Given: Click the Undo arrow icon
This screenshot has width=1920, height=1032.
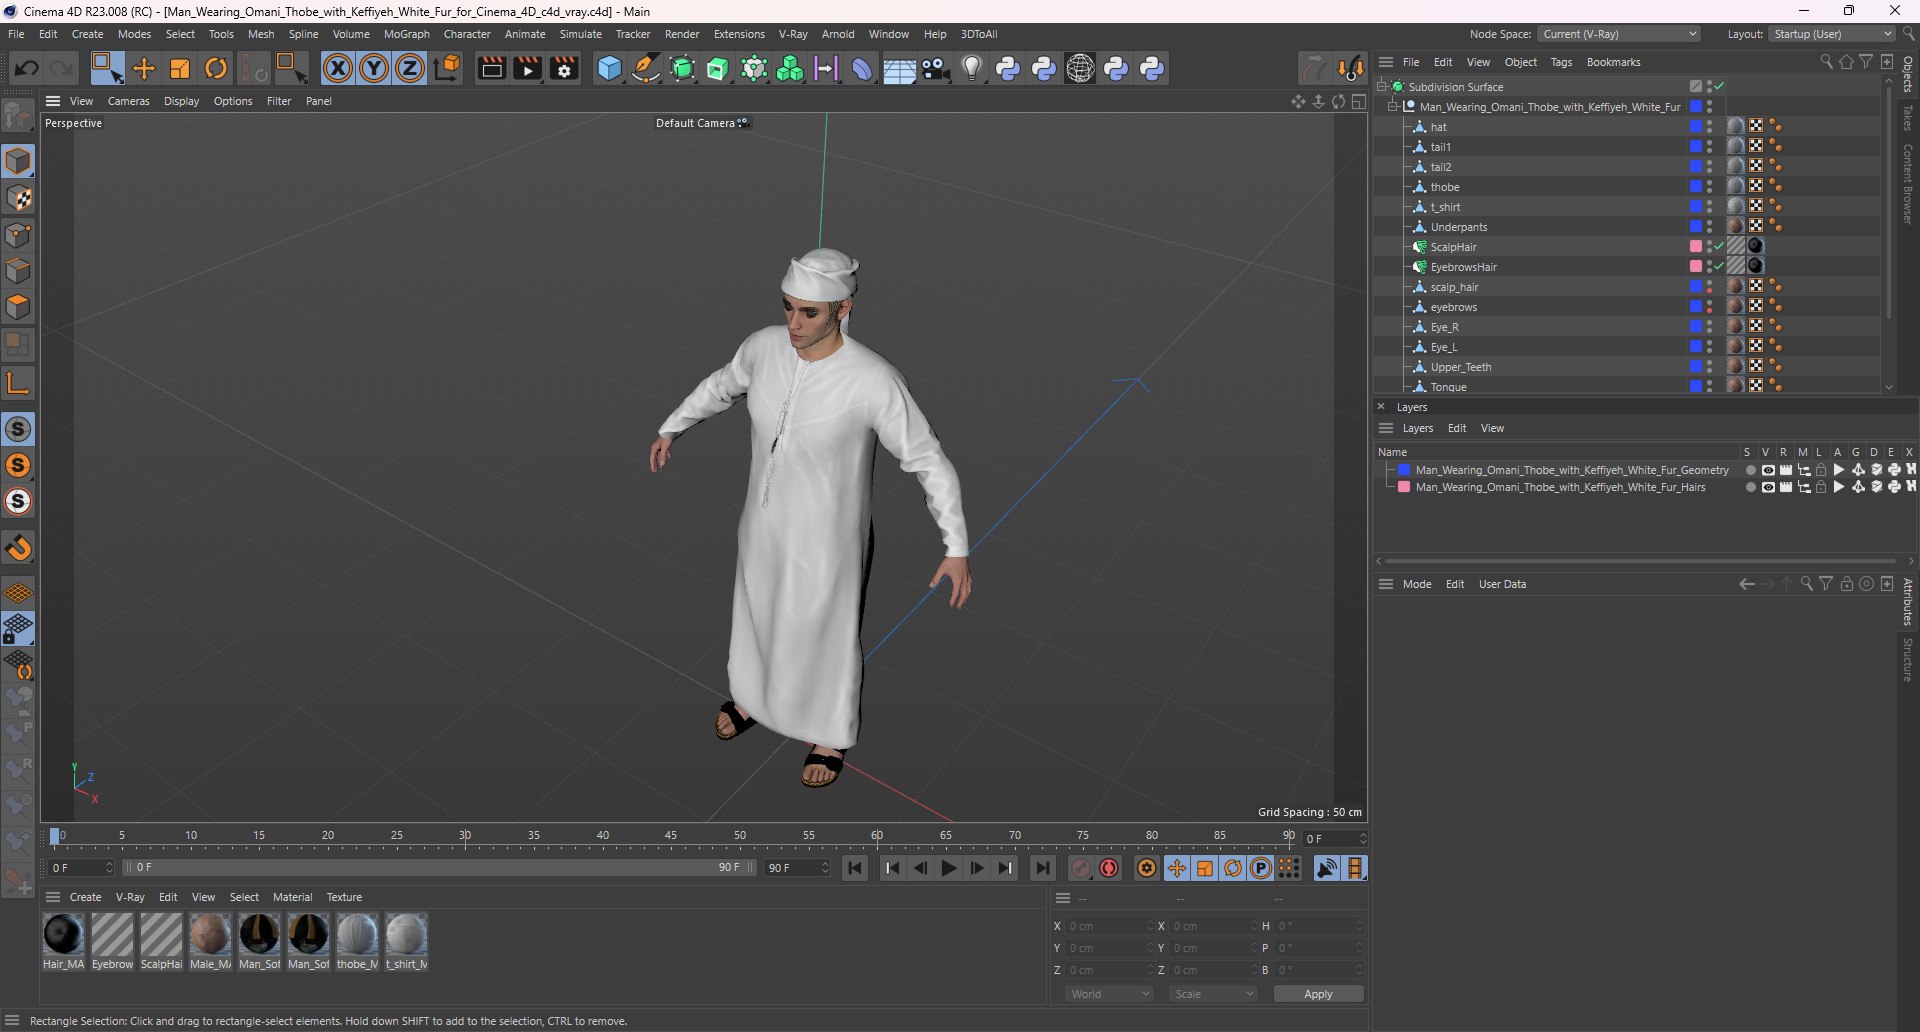Looking at the screenshot, I should click(x=27, y=68).
